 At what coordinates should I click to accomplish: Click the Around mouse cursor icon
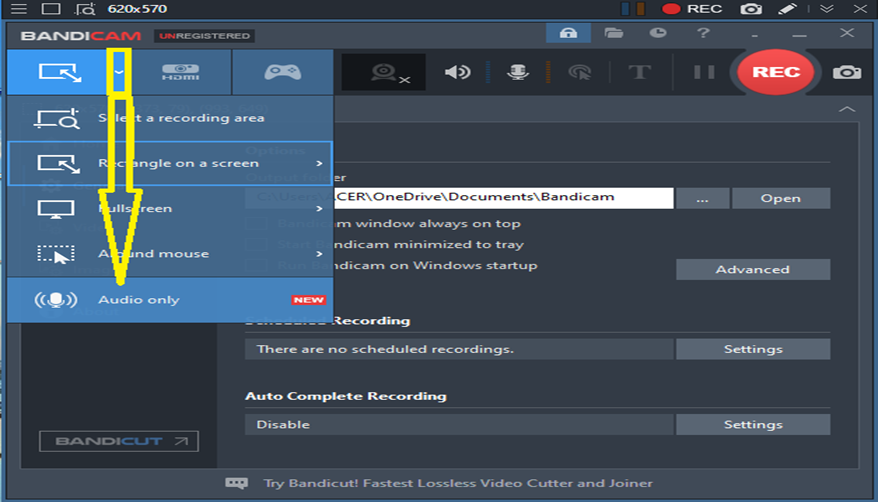pos(56,254)
